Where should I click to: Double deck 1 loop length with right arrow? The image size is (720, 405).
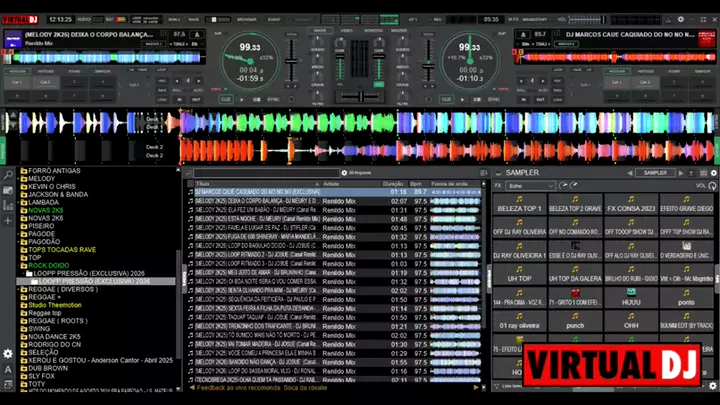(198, 81)
